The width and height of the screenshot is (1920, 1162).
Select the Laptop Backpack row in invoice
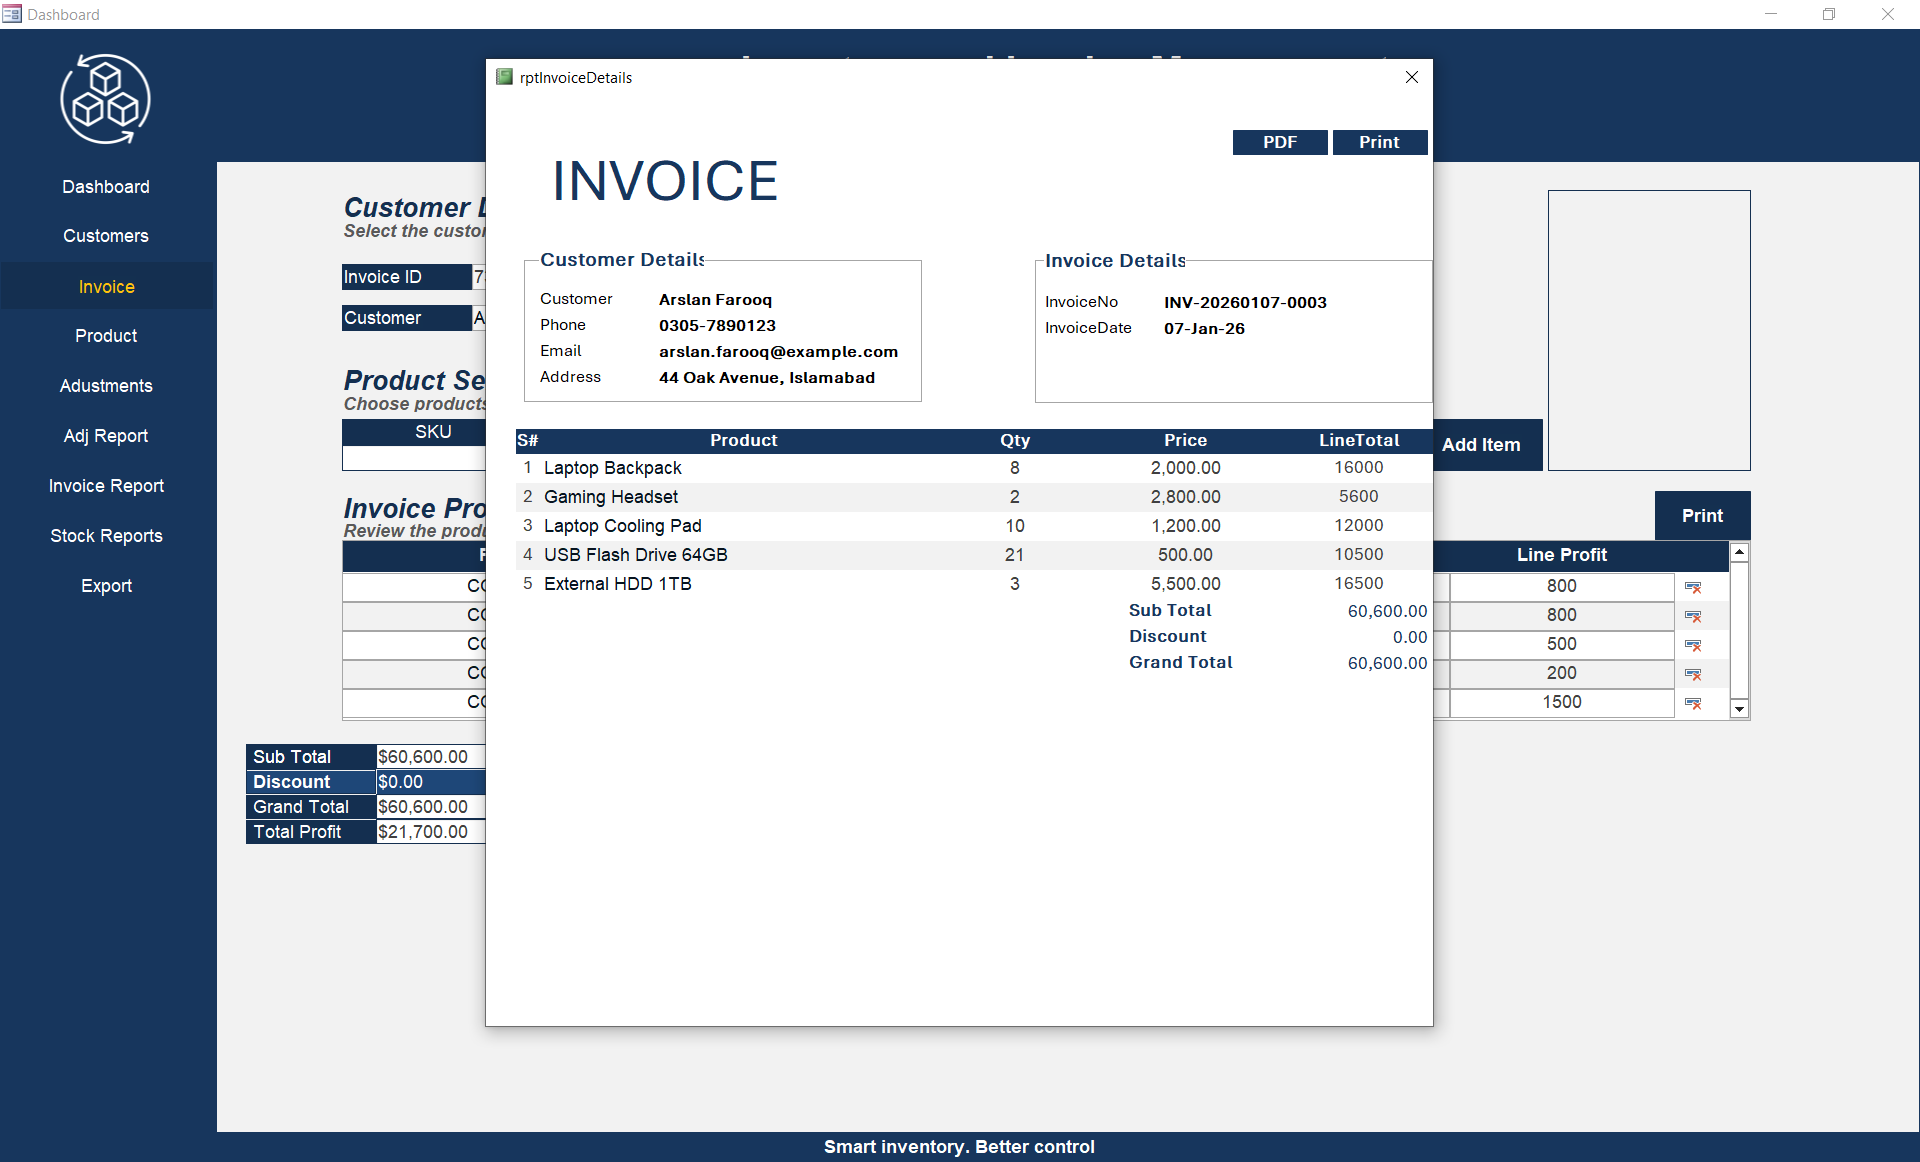974,468
